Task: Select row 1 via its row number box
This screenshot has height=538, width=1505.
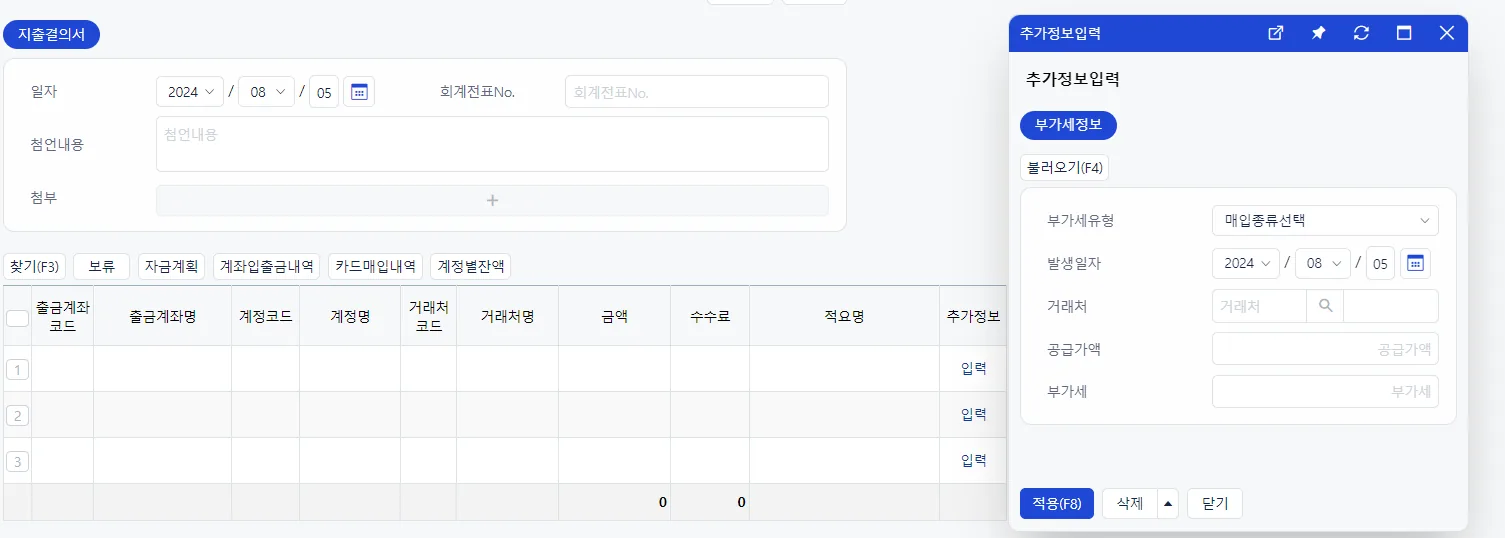Action: click(17, 370)
